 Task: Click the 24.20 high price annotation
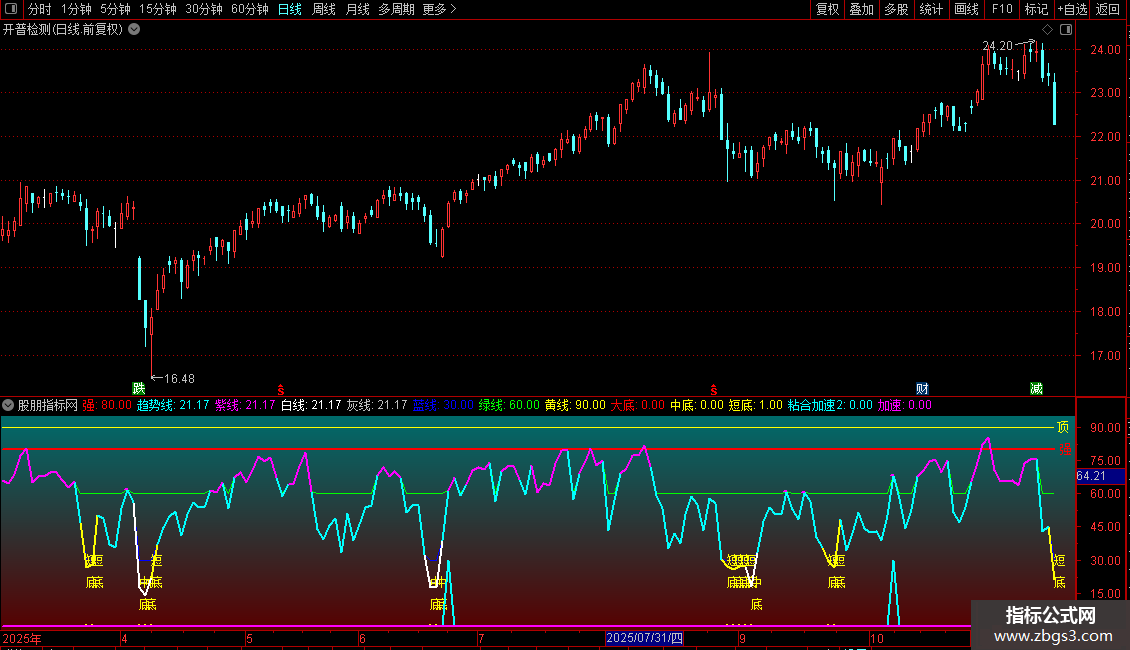(x=997, y=45)
